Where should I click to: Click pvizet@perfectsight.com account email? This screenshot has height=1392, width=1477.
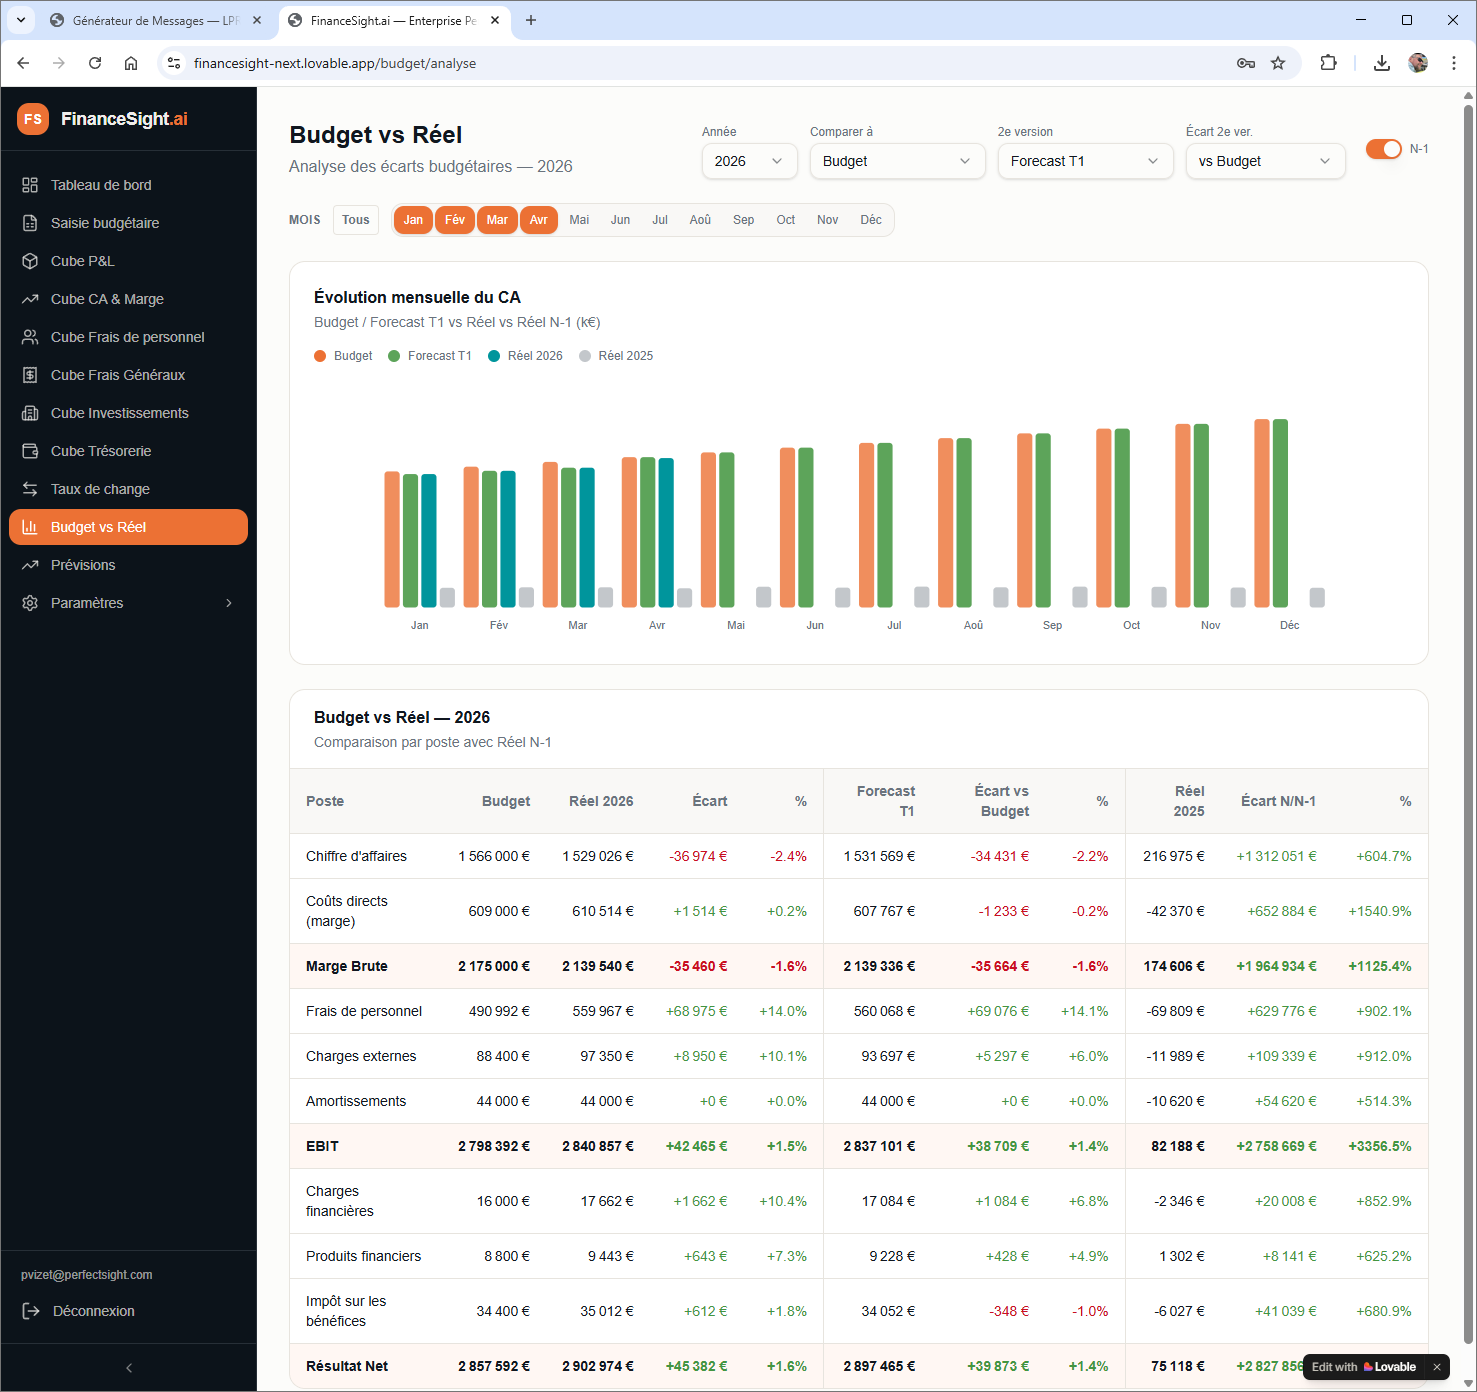[87, 1275]
